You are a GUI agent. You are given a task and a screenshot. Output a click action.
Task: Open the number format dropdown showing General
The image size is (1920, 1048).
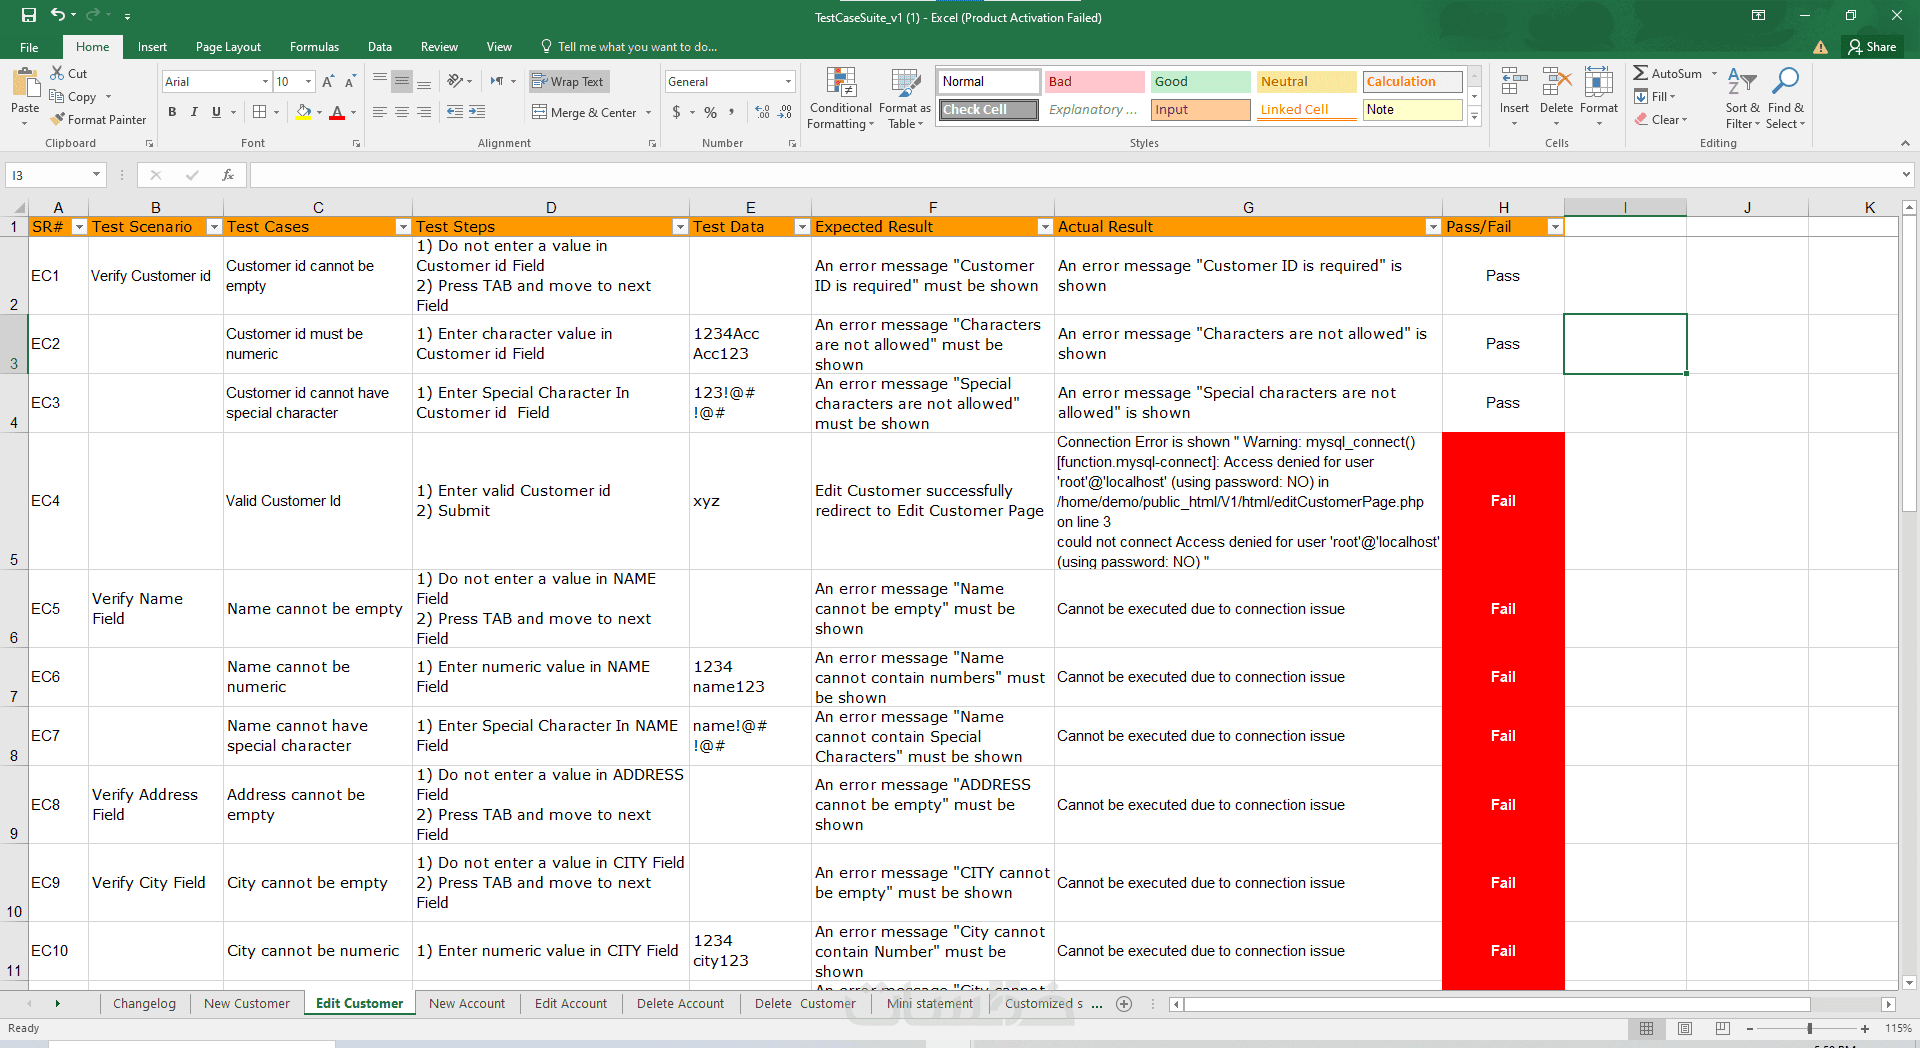[x=788, y=82]
